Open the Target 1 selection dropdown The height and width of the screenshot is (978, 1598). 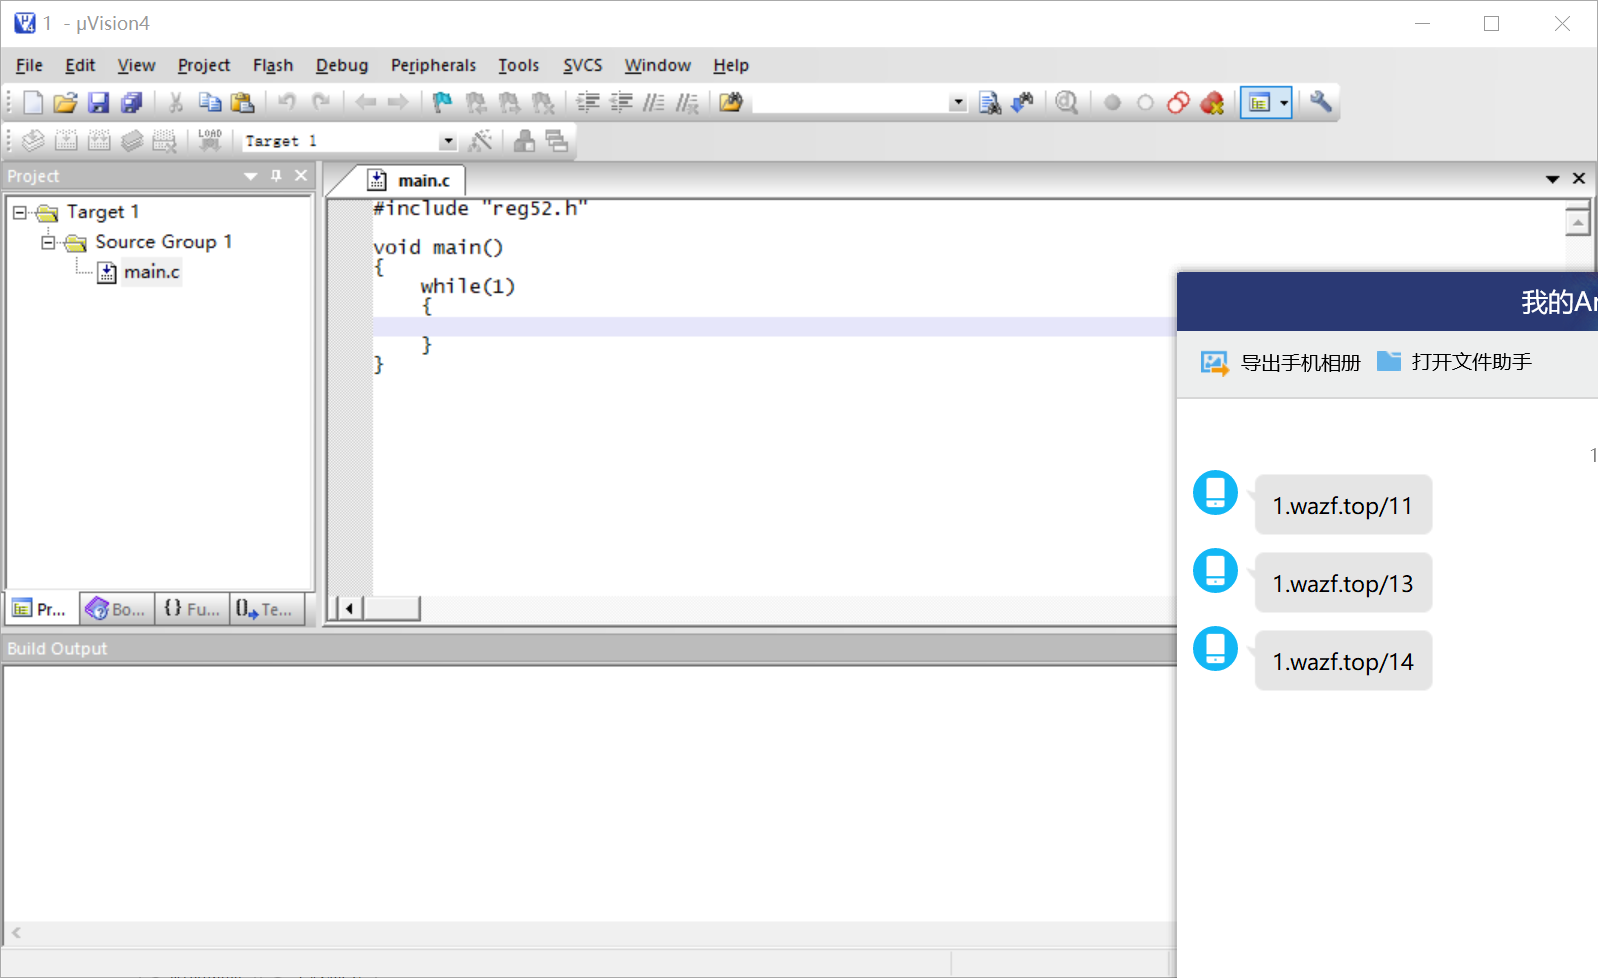pos(448,141)
